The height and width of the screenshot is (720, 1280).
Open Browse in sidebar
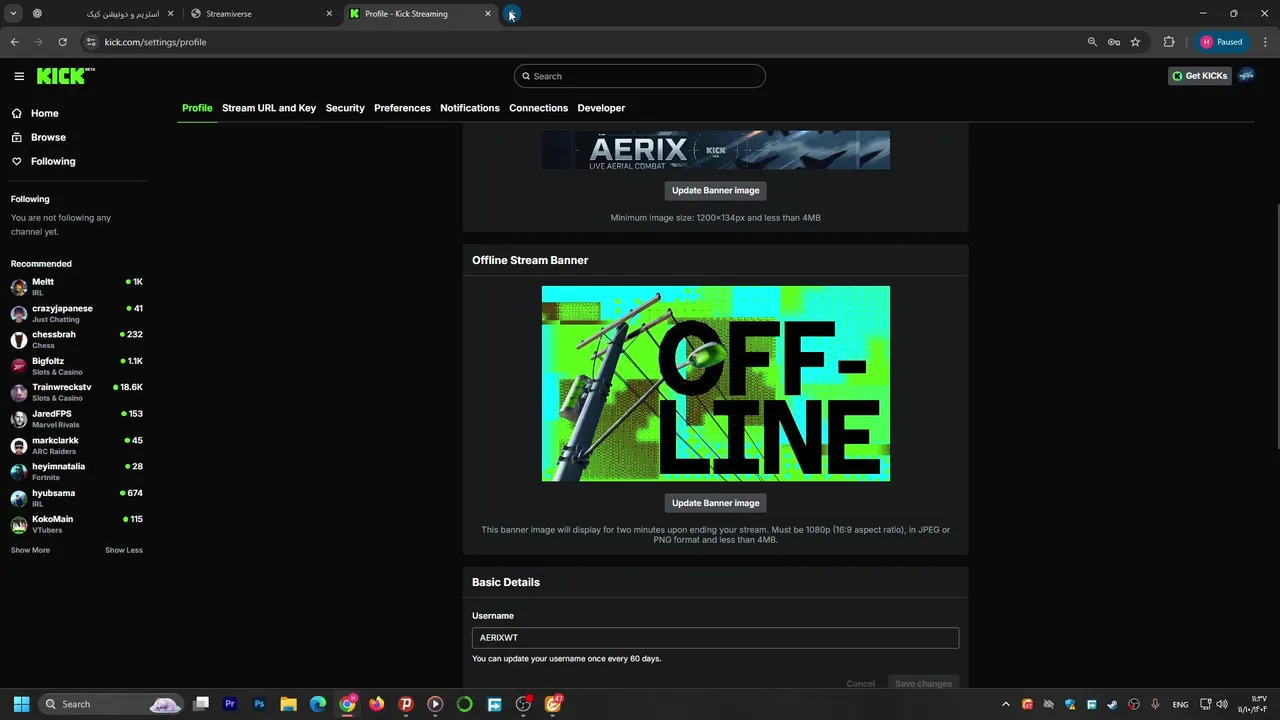coord(48,137)
